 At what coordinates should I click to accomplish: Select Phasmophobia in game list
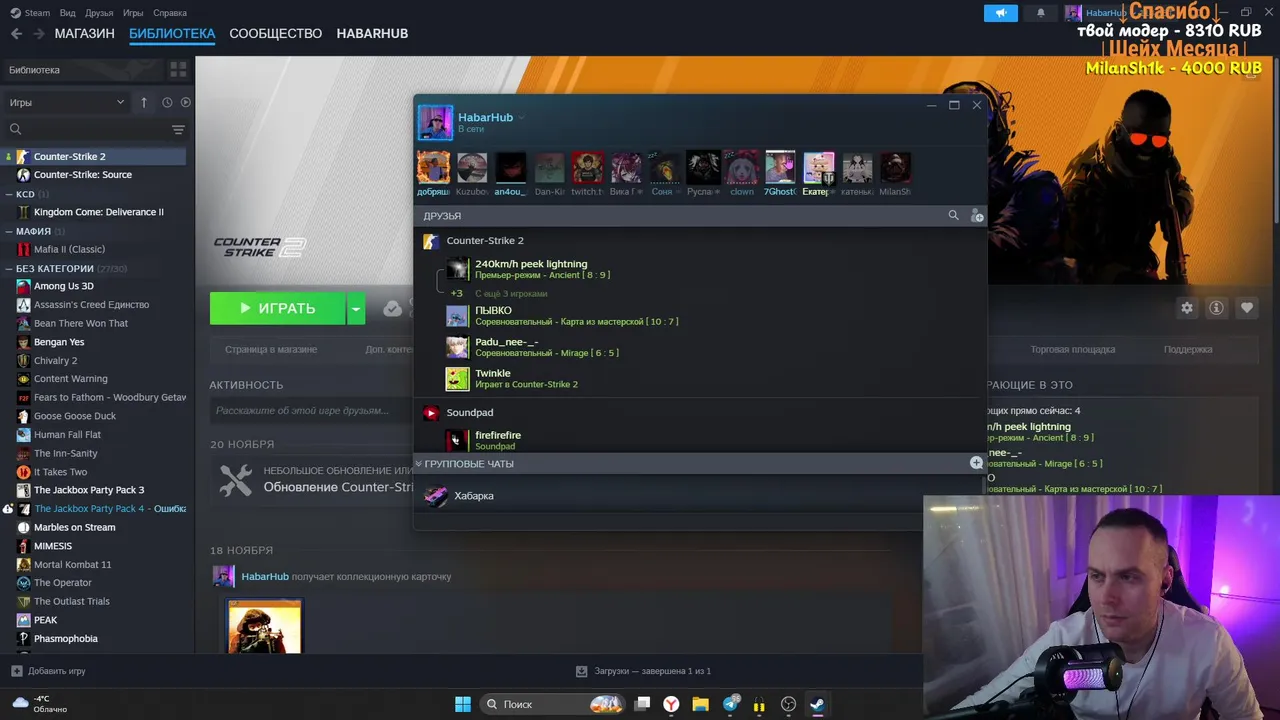pos(65,638)
